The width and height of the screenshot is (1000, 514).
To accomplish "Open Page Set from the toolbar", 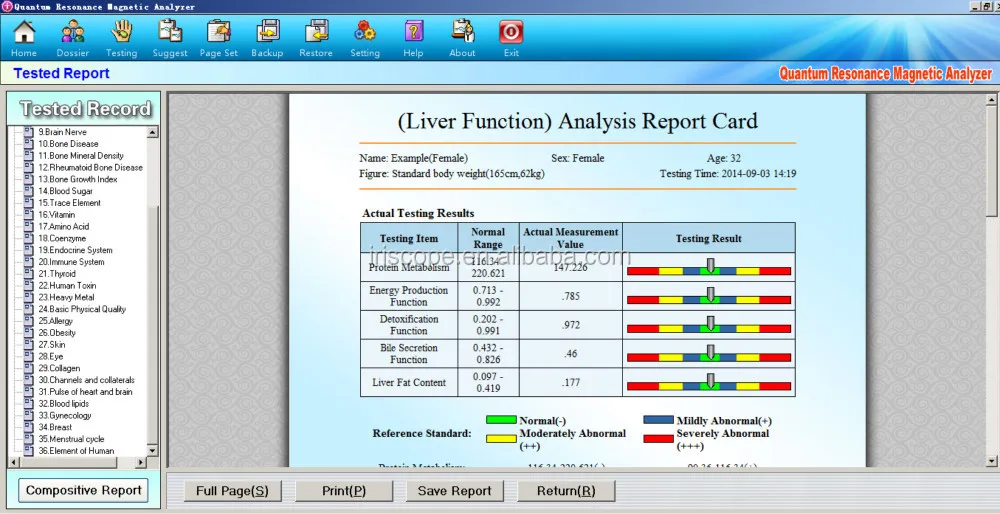I will tap(218, 37).
